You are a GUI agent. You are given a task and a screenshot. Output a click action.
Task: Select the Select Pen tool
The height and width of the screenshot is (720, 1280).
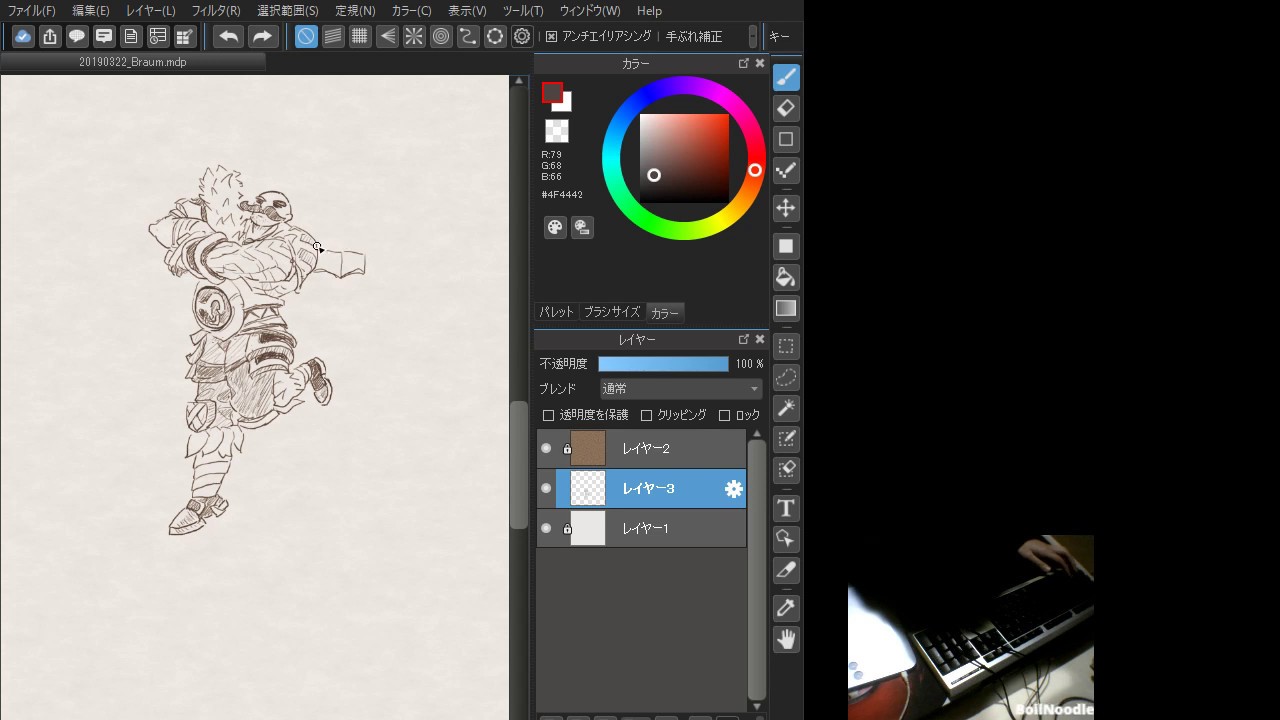tap(786, 439)
